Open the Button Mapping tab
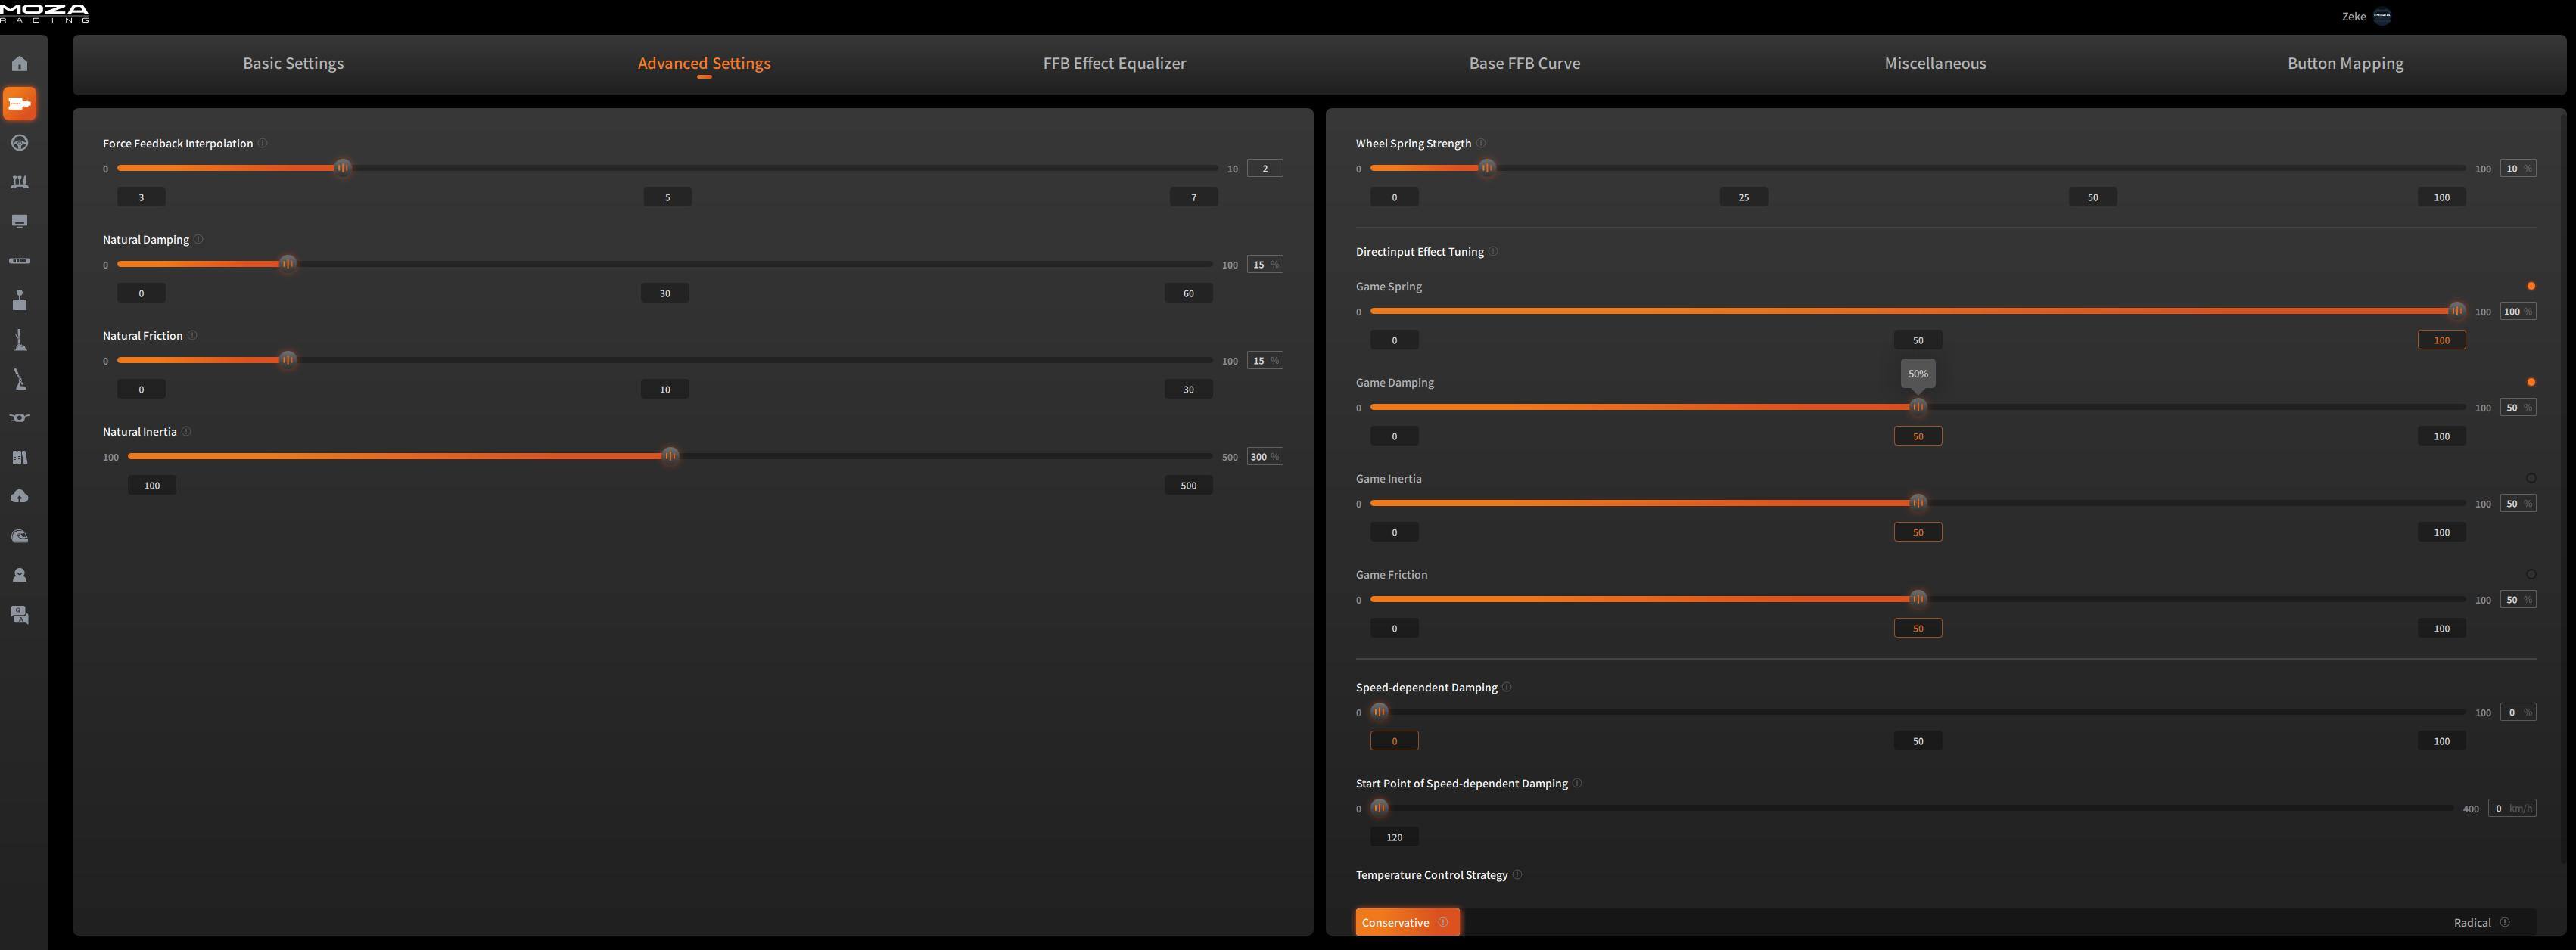The image size is (2576, 950). pyautogui.click(x=2345, y=63)
